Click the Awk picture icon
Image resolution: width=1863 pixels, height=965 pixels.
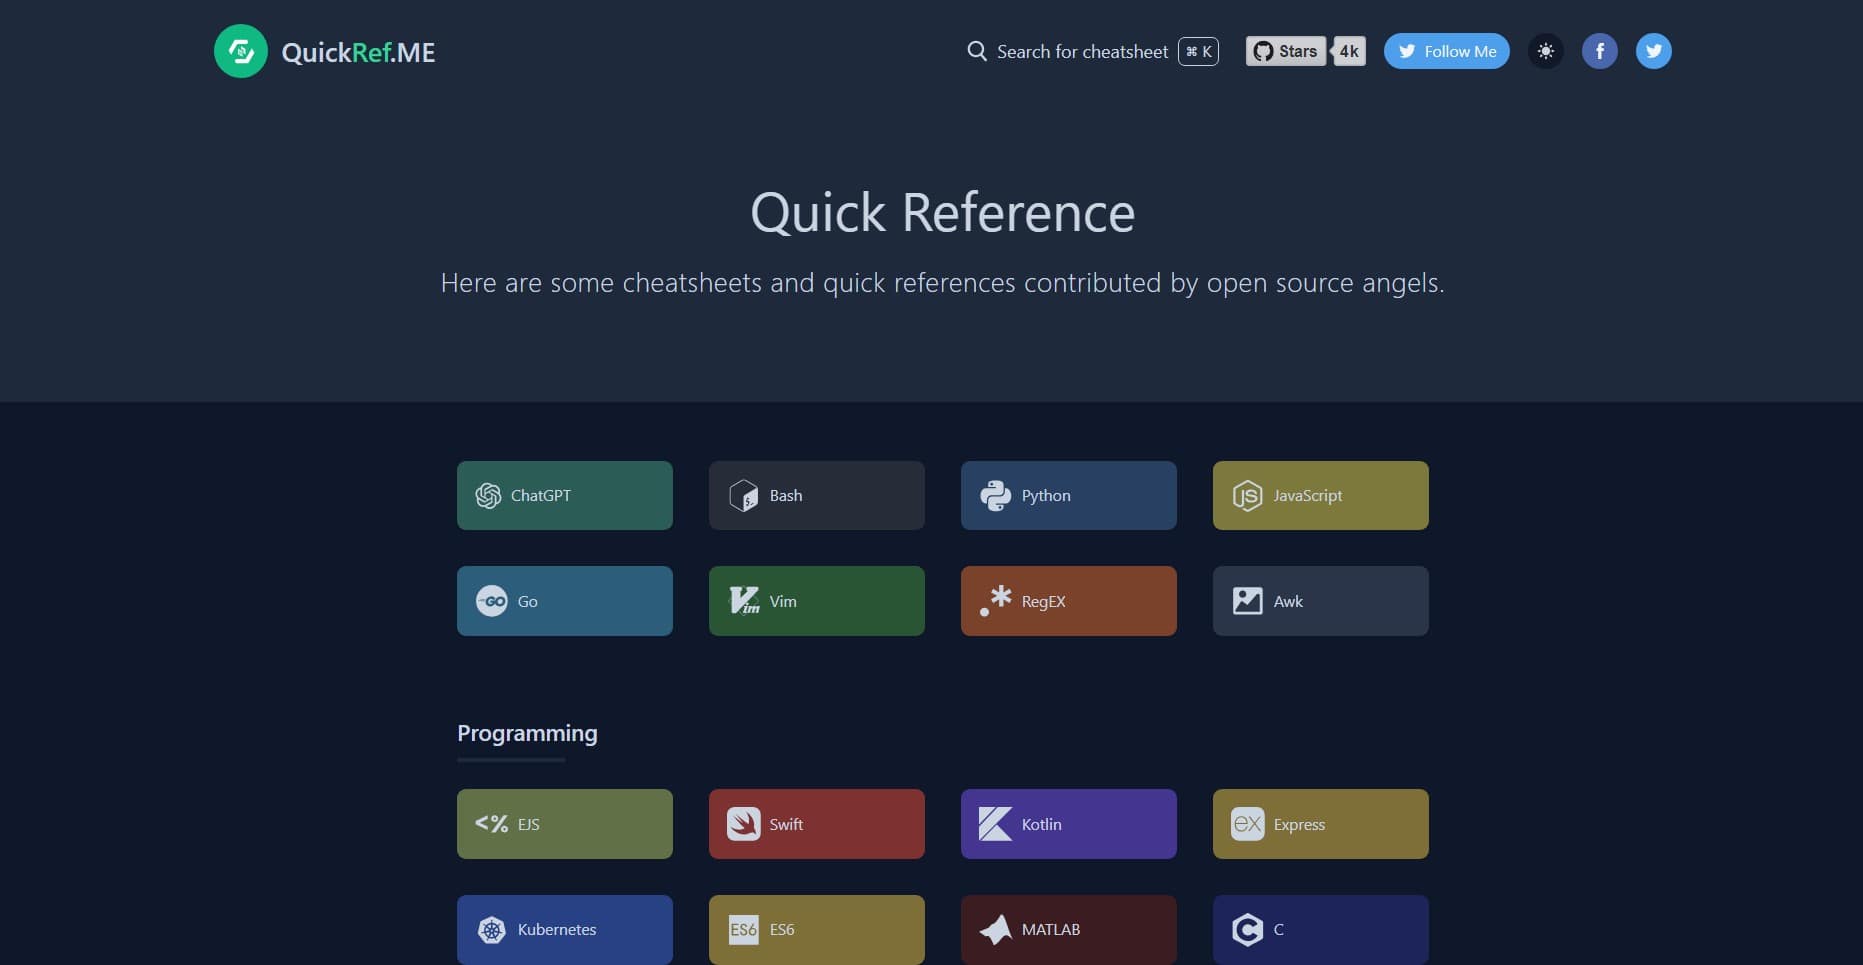[x=1247, y=600]
